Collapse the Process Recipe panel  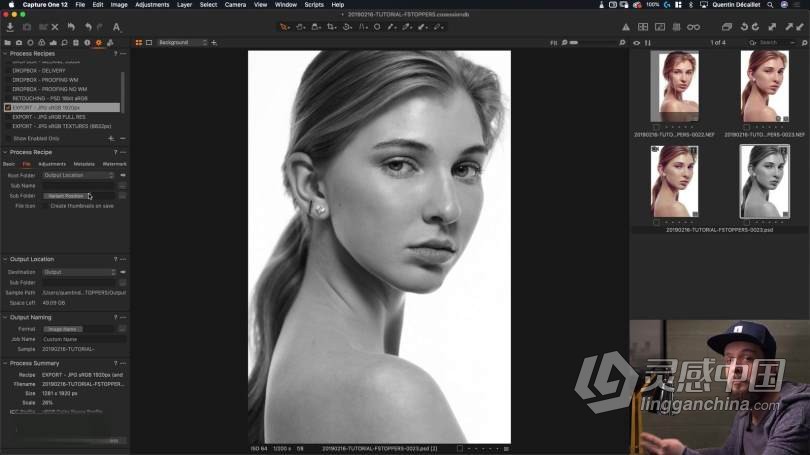pyautogui.click(x=5, y=152)
